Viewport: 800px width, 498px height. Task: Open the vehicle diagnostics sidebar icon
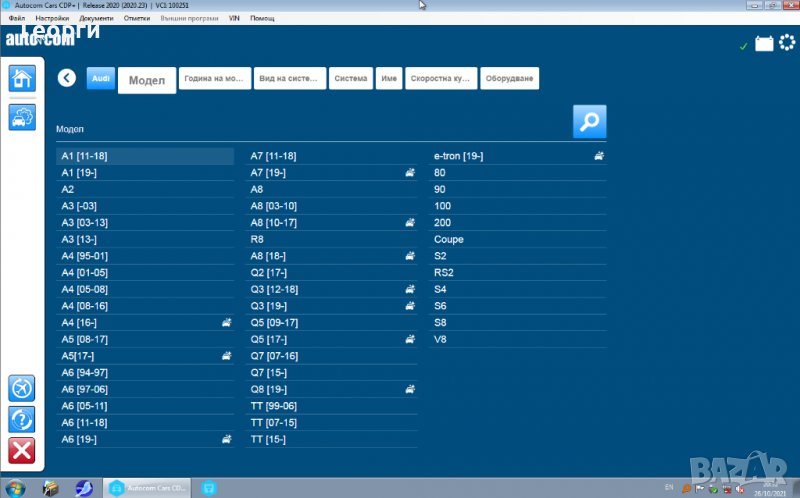tap(22, 117)
